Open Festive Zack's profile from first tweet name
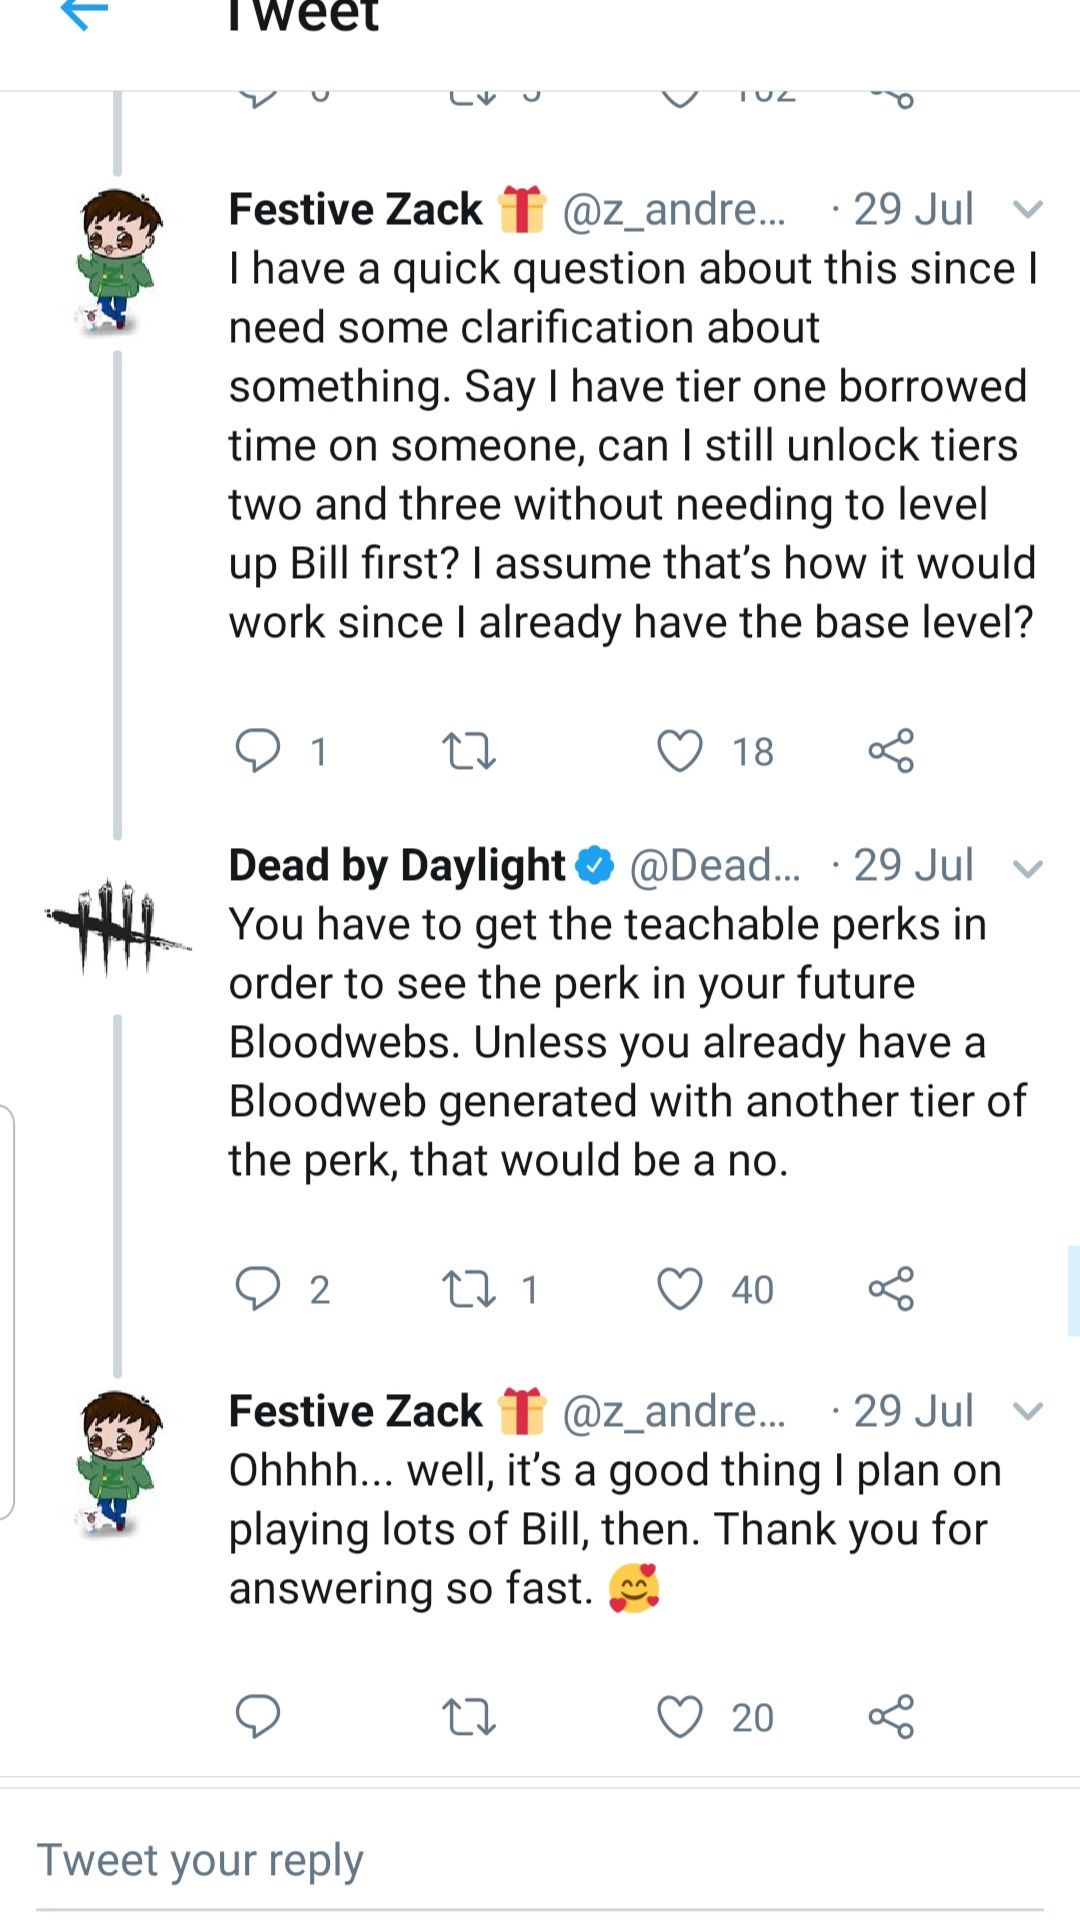The height and width of the screenshot is (1920, 1080). (x=355, y=209)
